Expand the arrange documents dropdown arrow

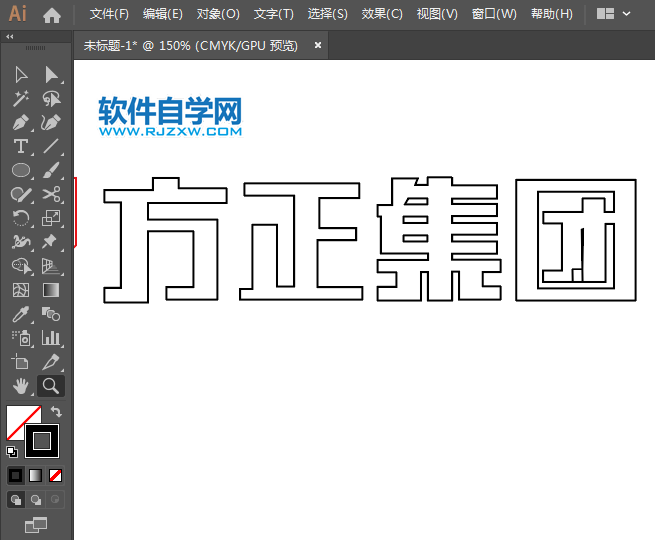coord(627,14)
